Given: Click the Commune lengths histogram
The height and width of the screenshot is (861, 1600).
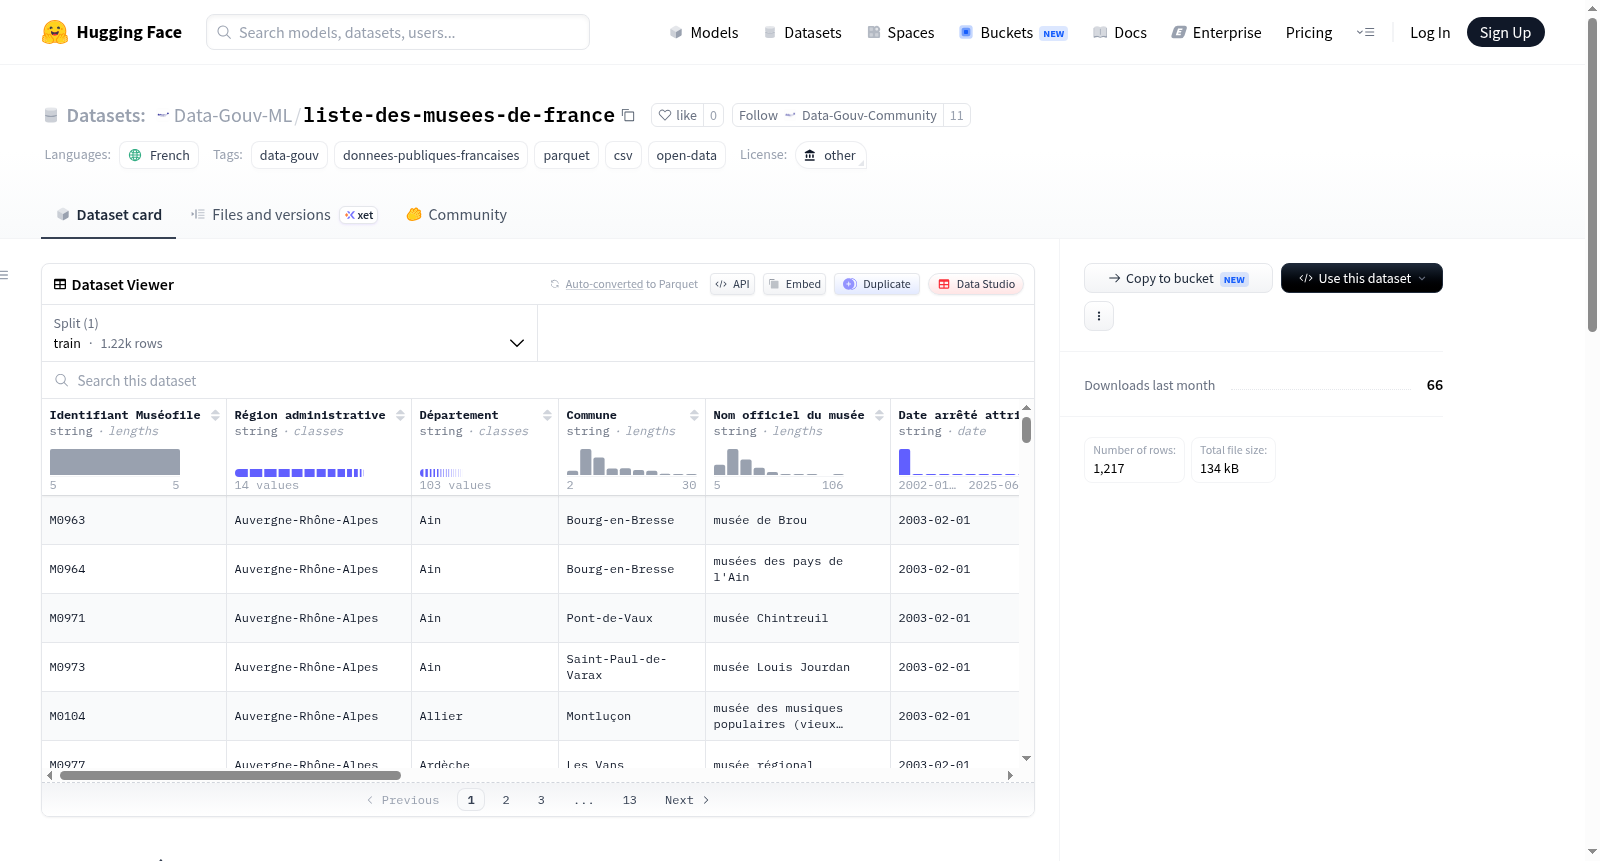Looking at the screenshot, I should click(x=631, y=462).
